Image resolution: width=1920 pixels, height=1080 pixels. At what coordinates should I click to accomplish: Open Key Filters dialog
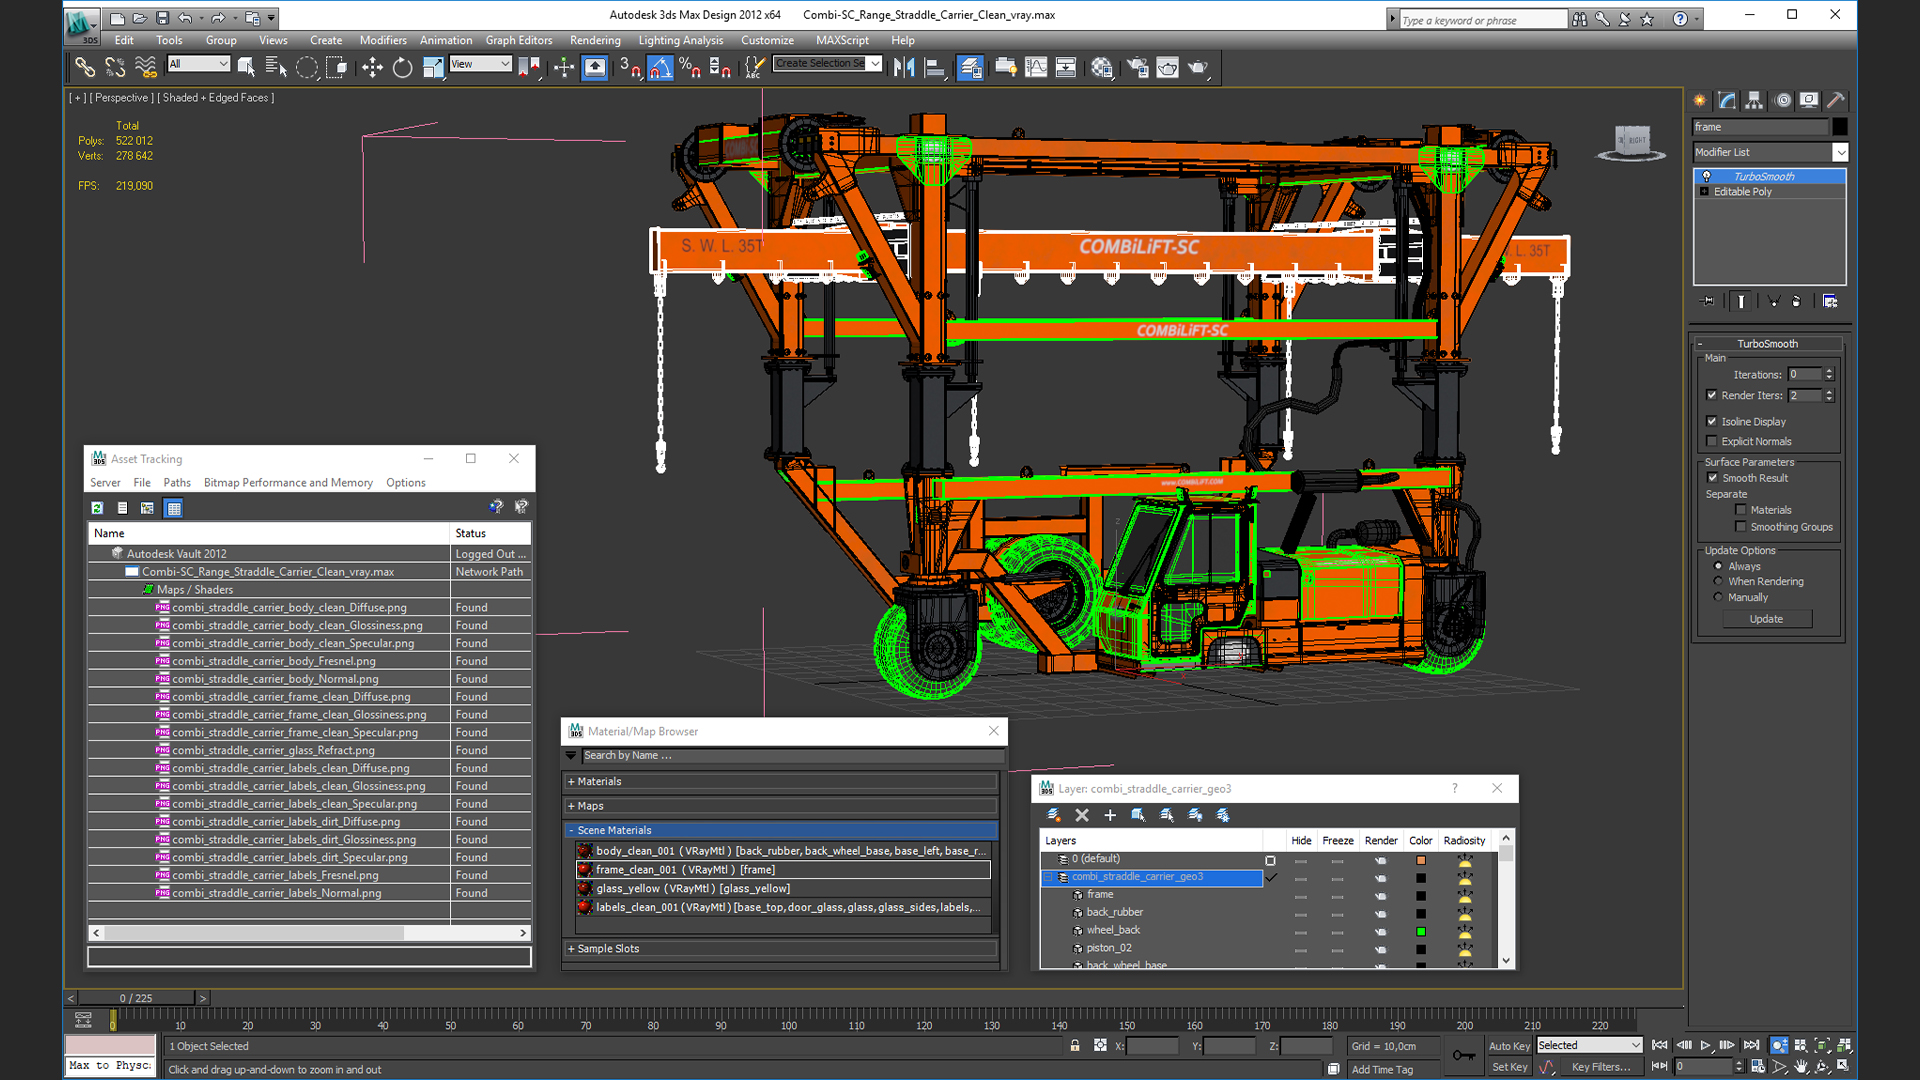tap(1601, 1067)
